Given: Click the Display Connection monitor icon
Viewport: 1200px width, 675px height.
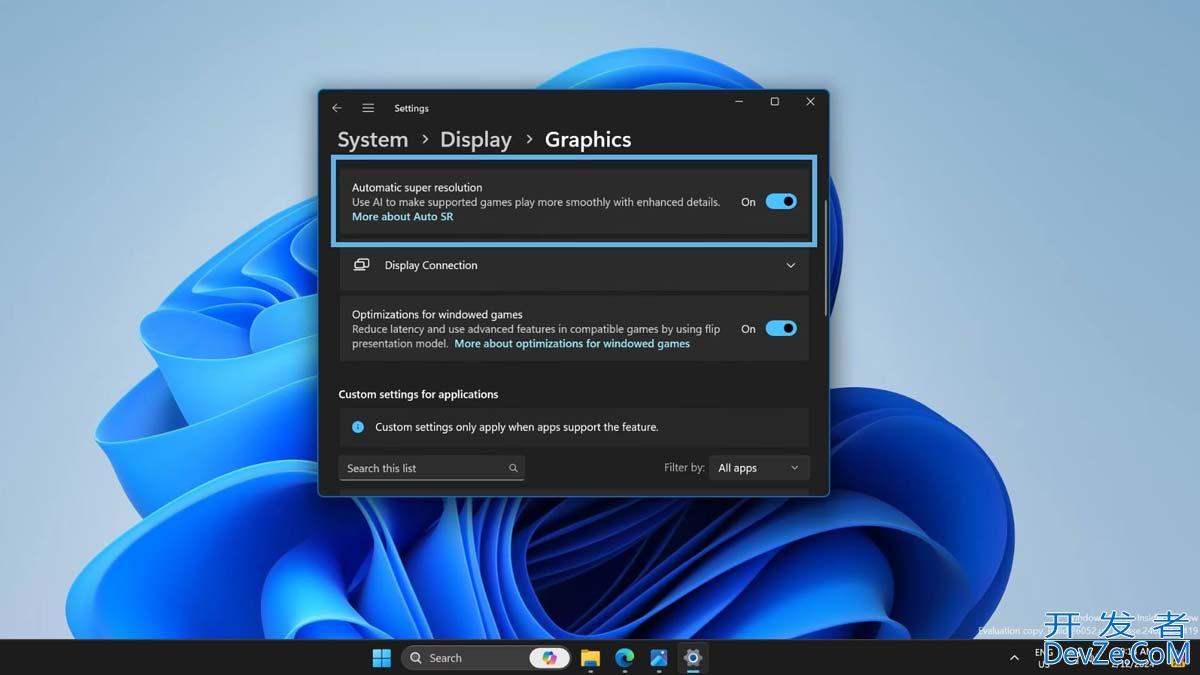Looking at the screenshot, I should pyautogui.click(x=361, y=265).
